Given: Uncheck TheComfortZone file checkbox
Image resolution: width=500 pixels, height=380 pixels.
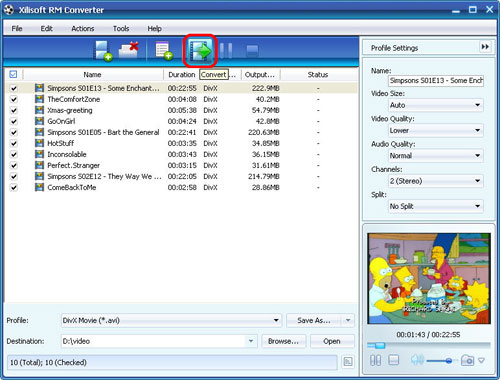Looking at the screenshot, I should 13,99.
